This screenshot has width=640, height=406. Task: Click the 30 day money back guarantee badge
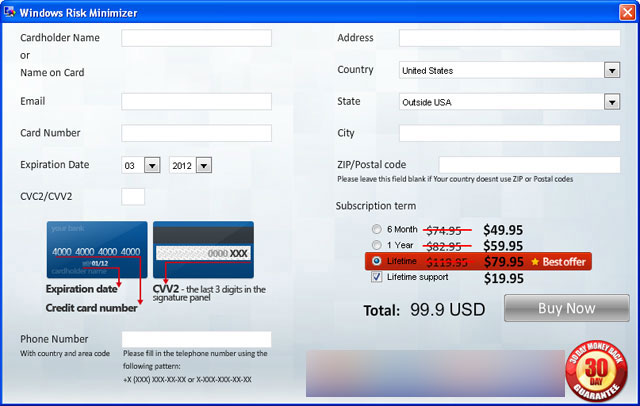(x=596, y=371)
